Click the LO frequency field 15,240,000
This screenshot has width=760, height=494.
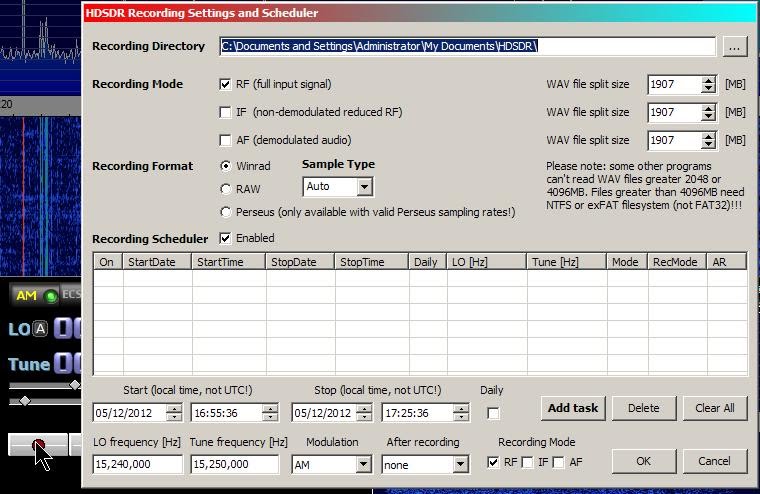138,464
